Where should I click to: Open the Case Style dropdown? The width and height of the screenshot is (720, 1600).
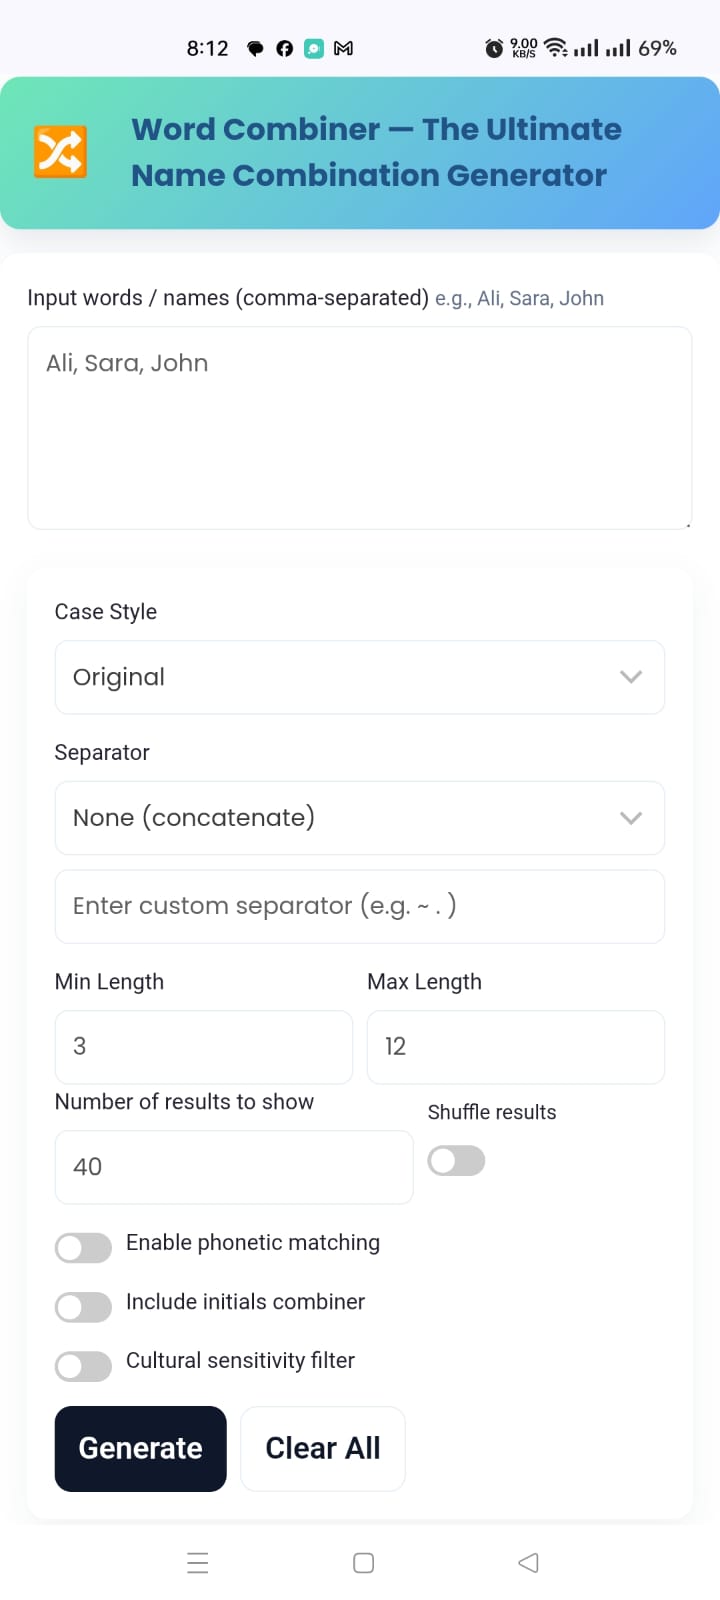point(360,677)
